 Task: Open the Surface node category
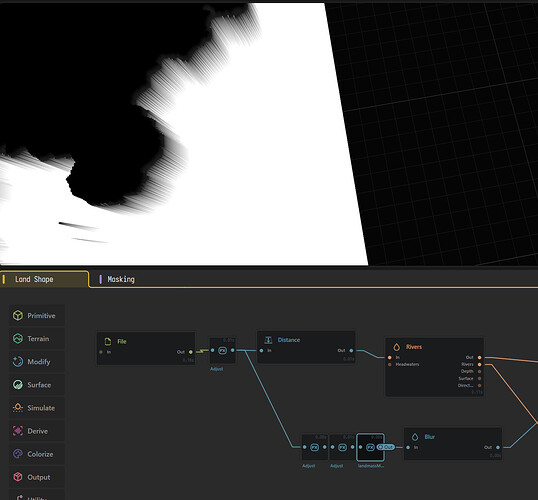click(36, 385)
